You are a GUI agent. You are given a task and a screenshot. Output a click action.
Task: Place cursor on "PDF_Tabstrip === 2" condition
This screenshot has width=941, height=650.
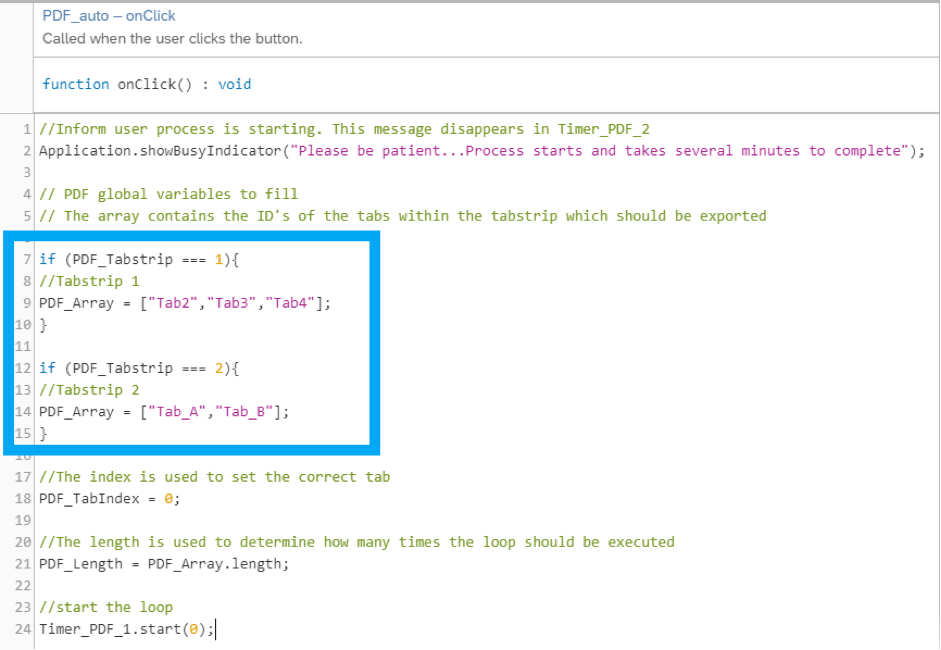[147, 368]
